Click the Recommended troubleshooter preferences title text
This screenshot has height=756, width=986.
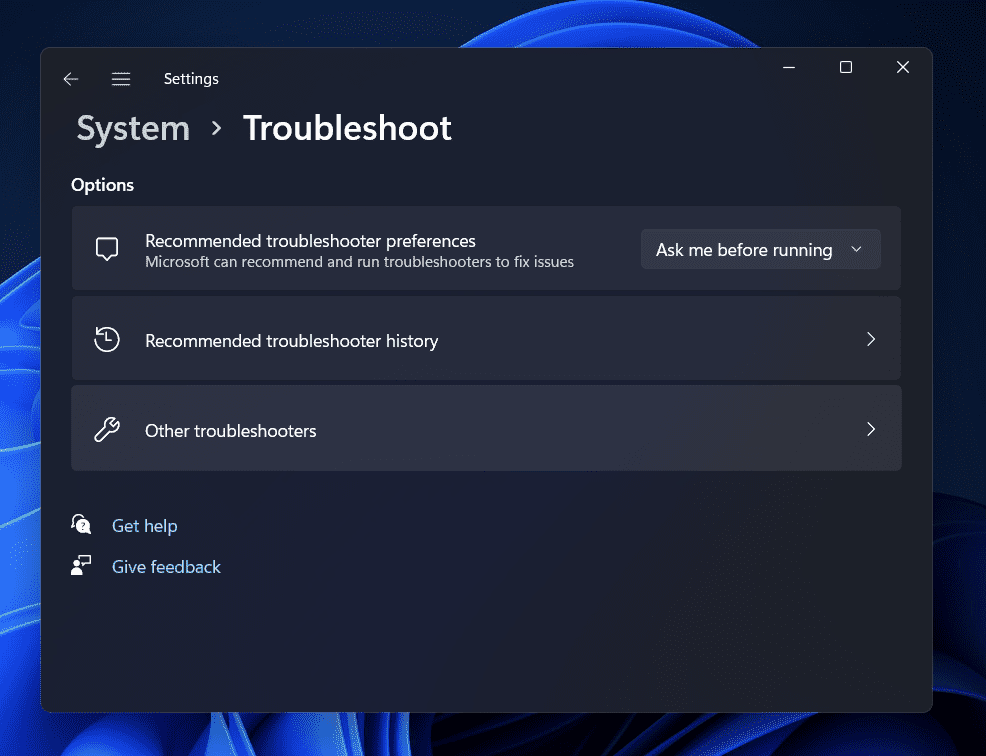point(310,241)
